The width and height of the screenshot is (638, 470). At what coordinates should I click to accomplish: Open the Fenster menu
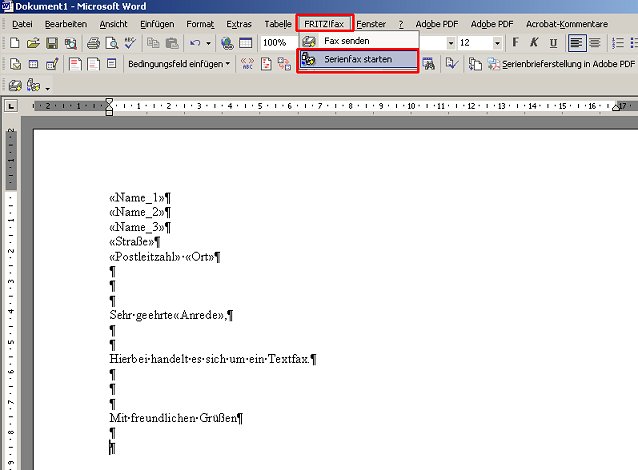371,24
